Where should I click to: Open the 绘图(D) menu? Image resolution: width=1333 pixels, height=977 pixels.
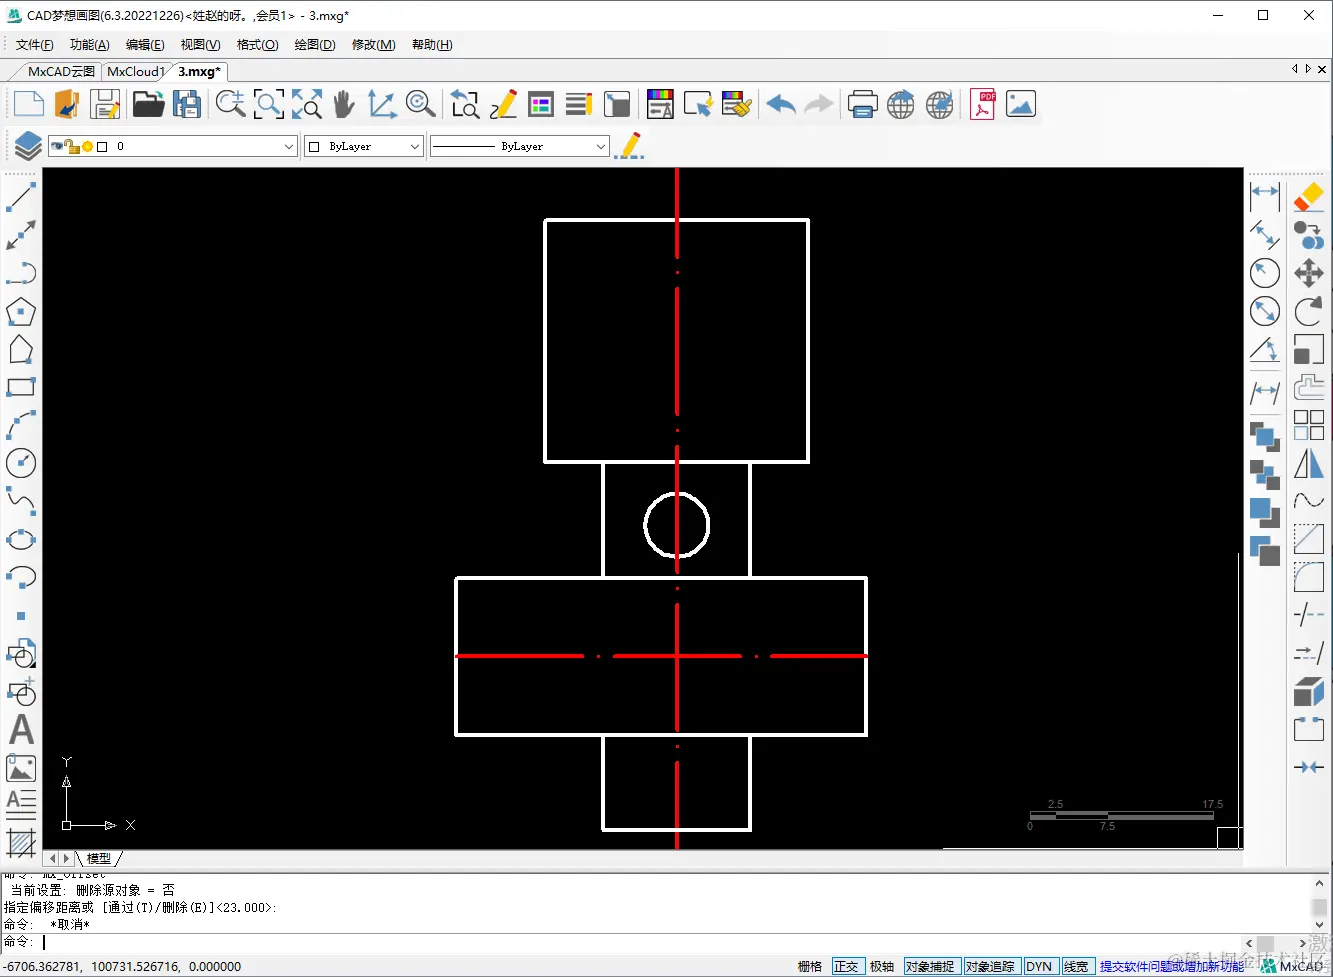(x=315, y=45)
